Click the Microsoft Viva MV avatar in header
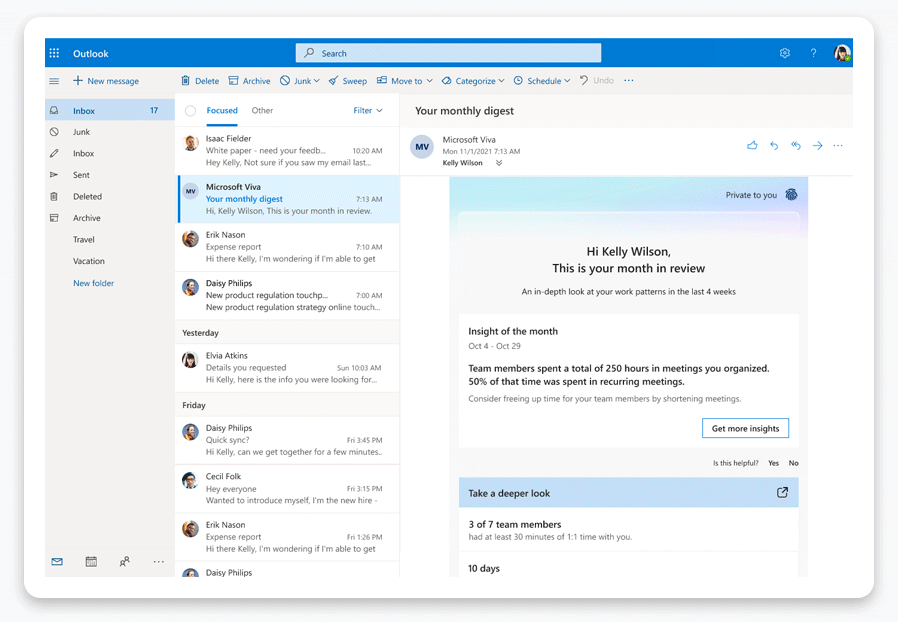 coord(422,147)
